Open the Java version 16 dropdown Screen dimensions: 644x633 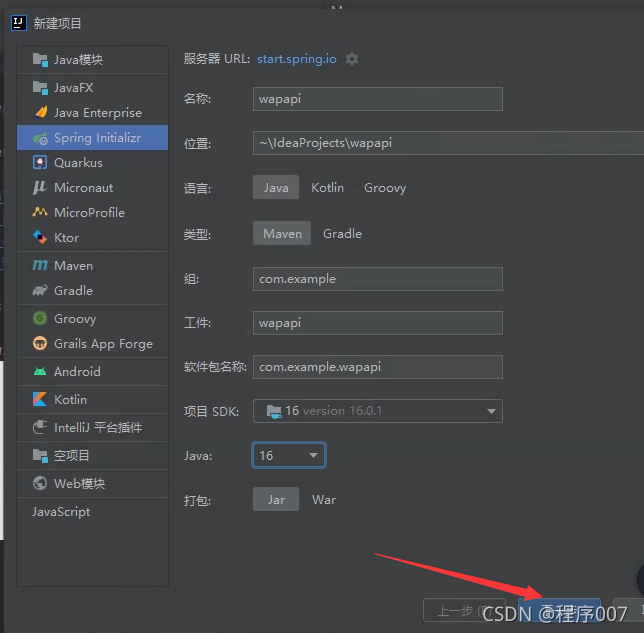coord(289,455)
